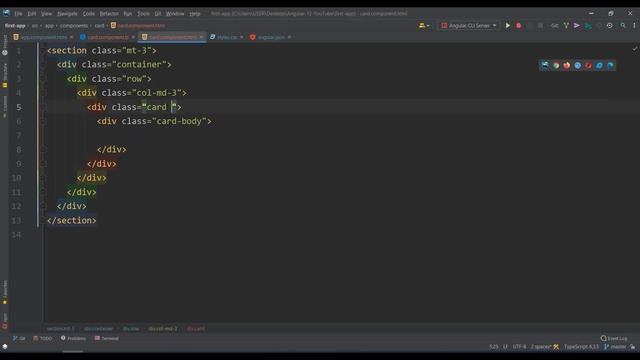Click the 2 spaces indent status entry
The height and width of the screenshot is (360, 640).
[x=541, y=347]
